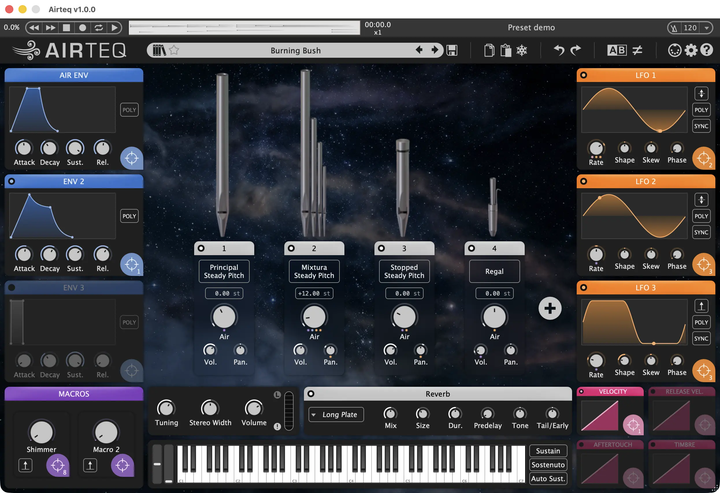Screen dimensions: 720x493
Task: Click pipe 2 transpose field +12.00 st
Action: pos(314,293)
